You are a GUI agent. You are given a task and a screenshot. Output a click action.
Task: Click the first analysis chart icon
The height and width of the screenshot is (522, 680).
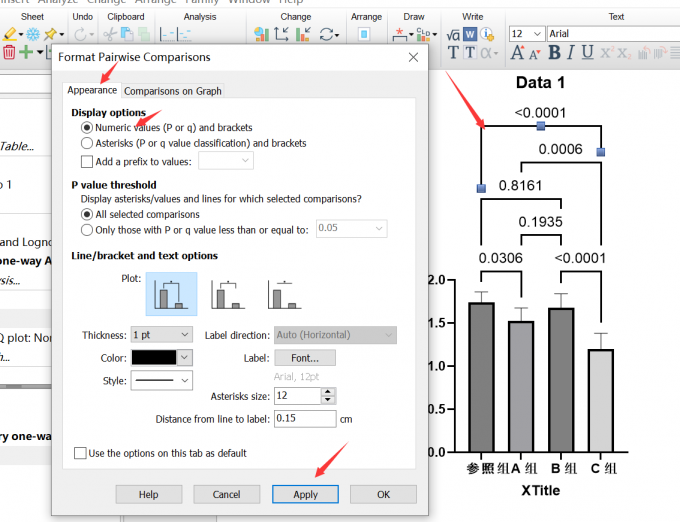(167, 34)
